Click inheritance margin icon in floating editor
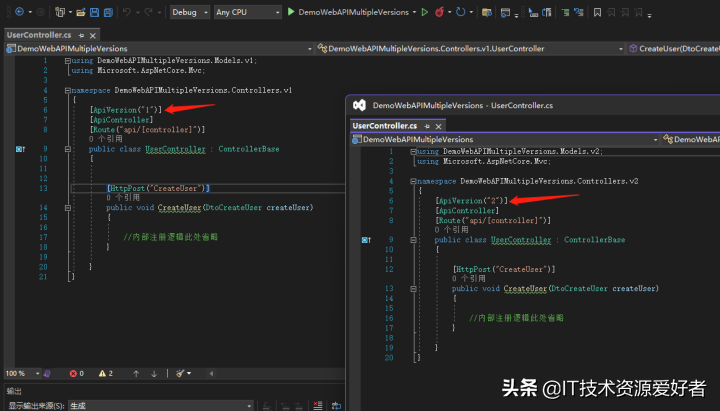Image resolution: width=720 pixels, height=411 pixels. (366, 240)
